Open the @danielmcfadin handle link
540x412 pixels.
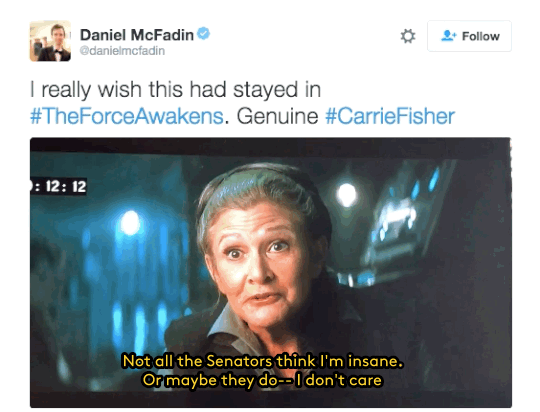pos(122,51)
